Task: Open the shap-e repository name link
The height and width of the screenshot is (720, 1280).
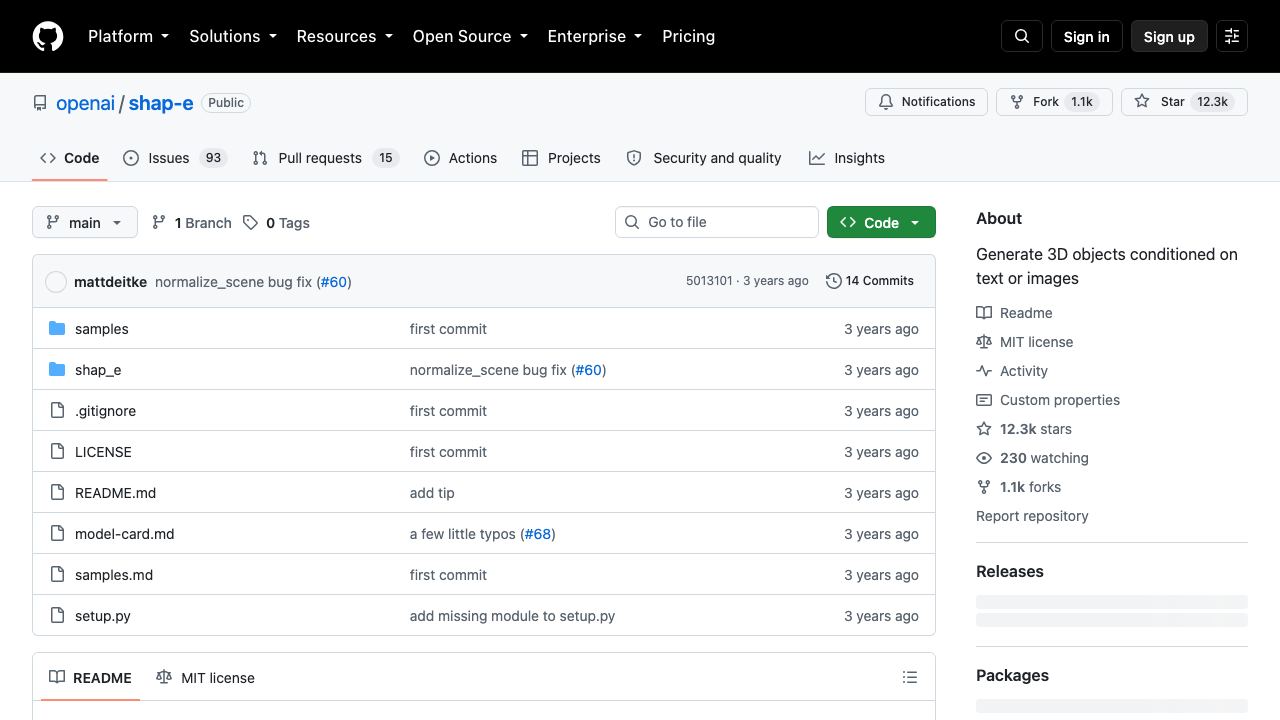Action: (x=161, y=103)
